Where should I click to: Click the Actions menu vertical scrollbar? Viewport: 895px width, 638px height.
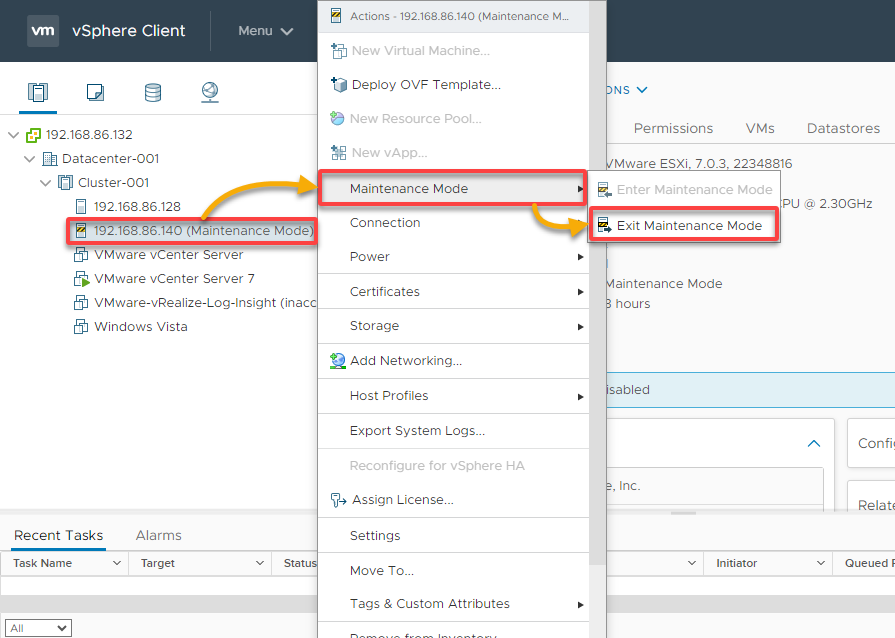point(598,285)
